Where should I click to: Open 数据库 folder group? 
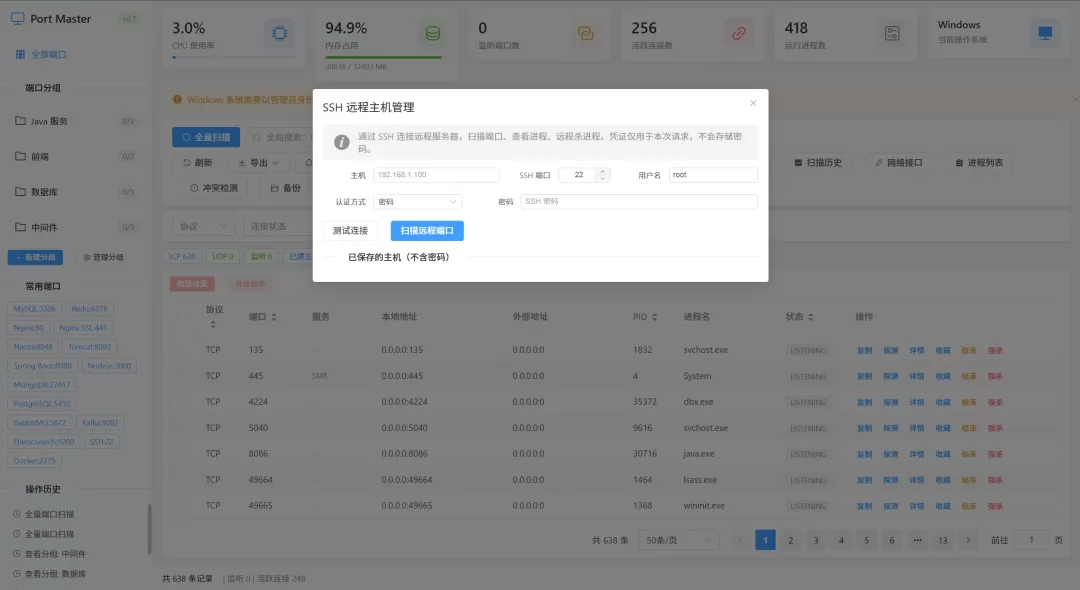tap(74, 192)
